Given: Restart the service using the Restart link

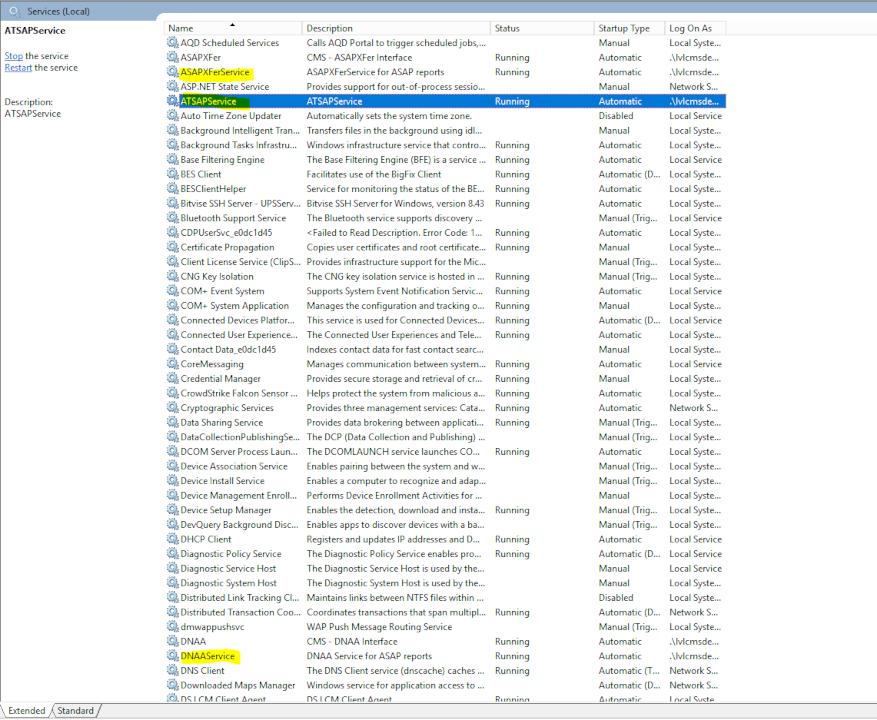Looking at the screenshot, I should [x=18, y=68].
